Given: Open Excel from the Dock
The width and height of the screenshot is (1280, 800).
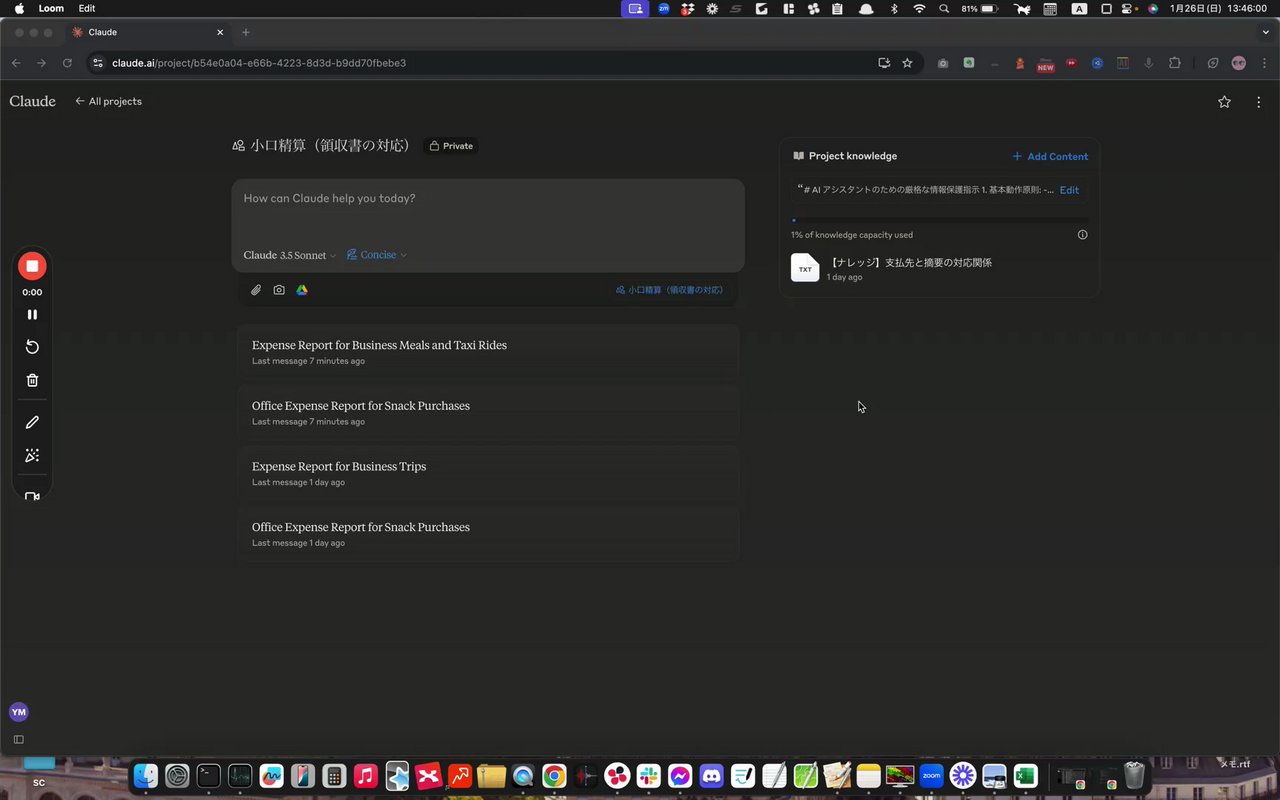Looking at the screenshot, I should (1025, 775).
